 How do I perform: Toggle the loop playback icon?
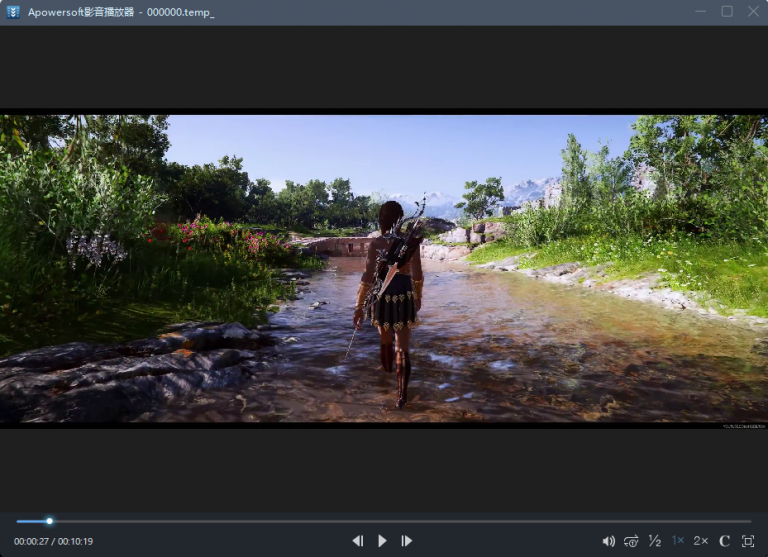click(x=631, y=541)
